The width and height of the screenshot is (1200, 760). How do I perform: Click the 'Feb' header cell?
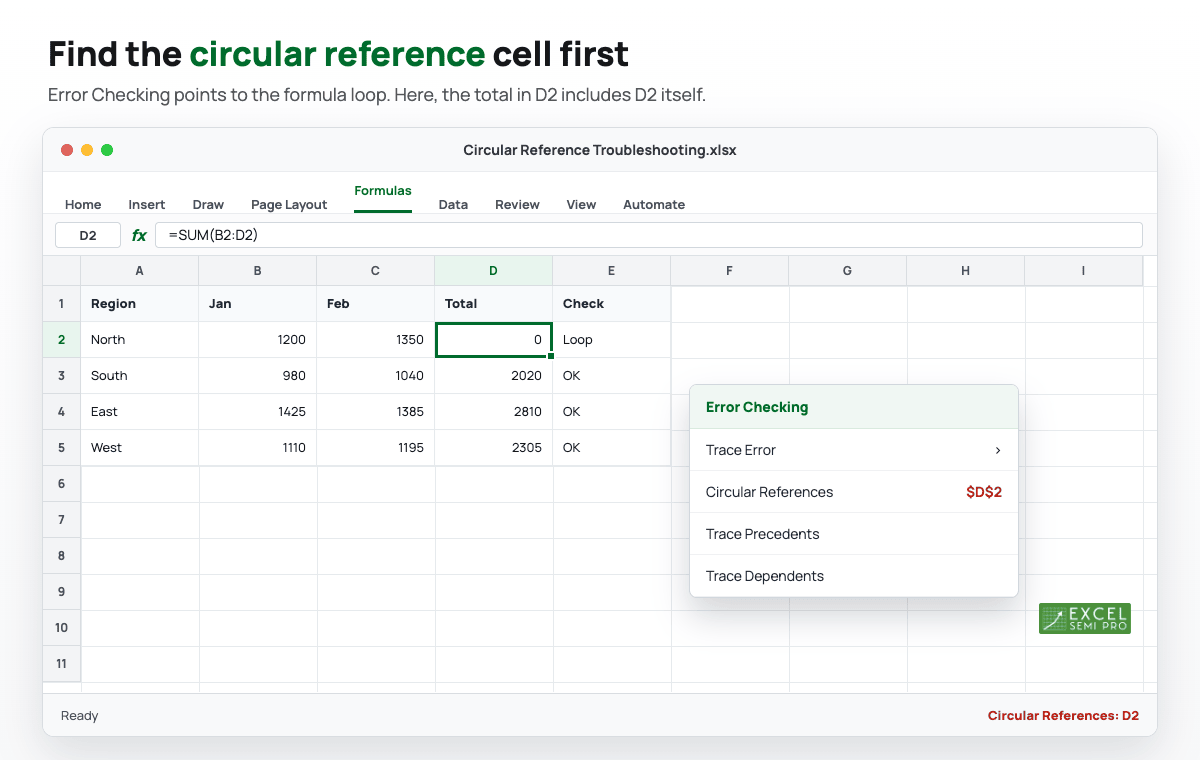375,303
